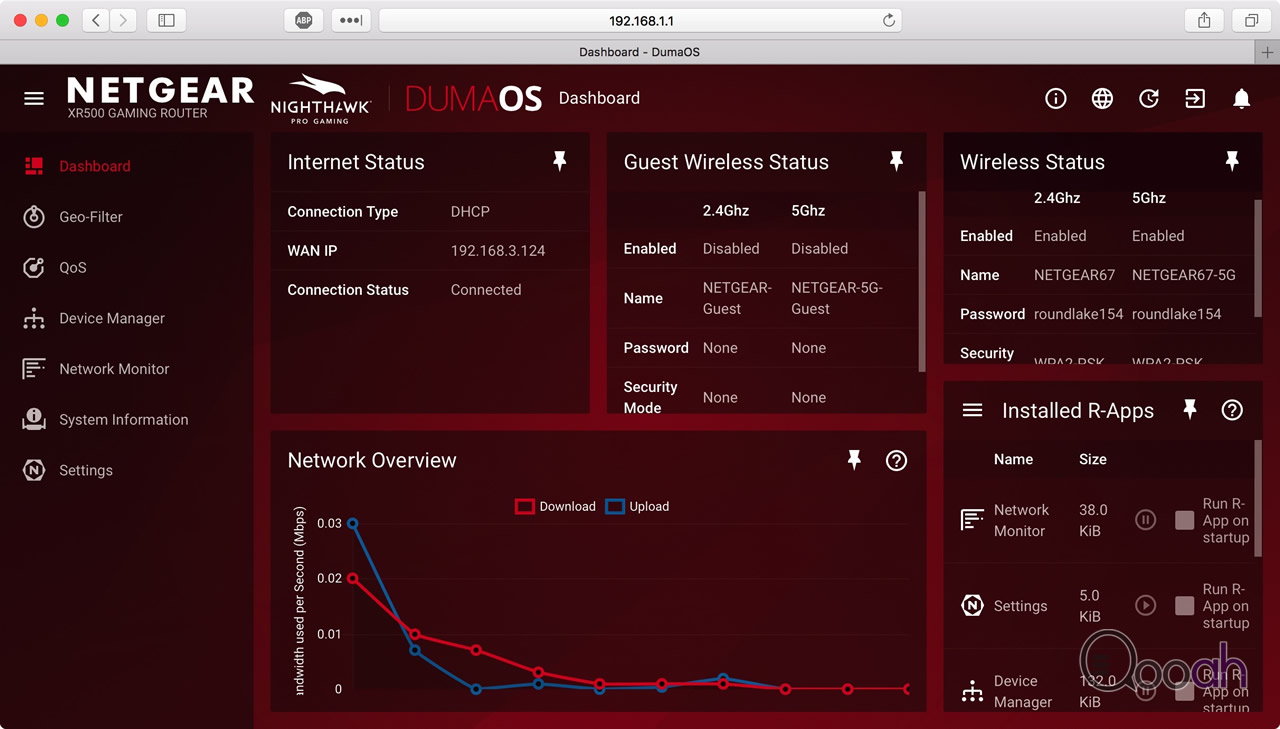This screenshot has width=1280, height=729.
Task: Start the Settings R-App
Action: (x=1146, y=605)
